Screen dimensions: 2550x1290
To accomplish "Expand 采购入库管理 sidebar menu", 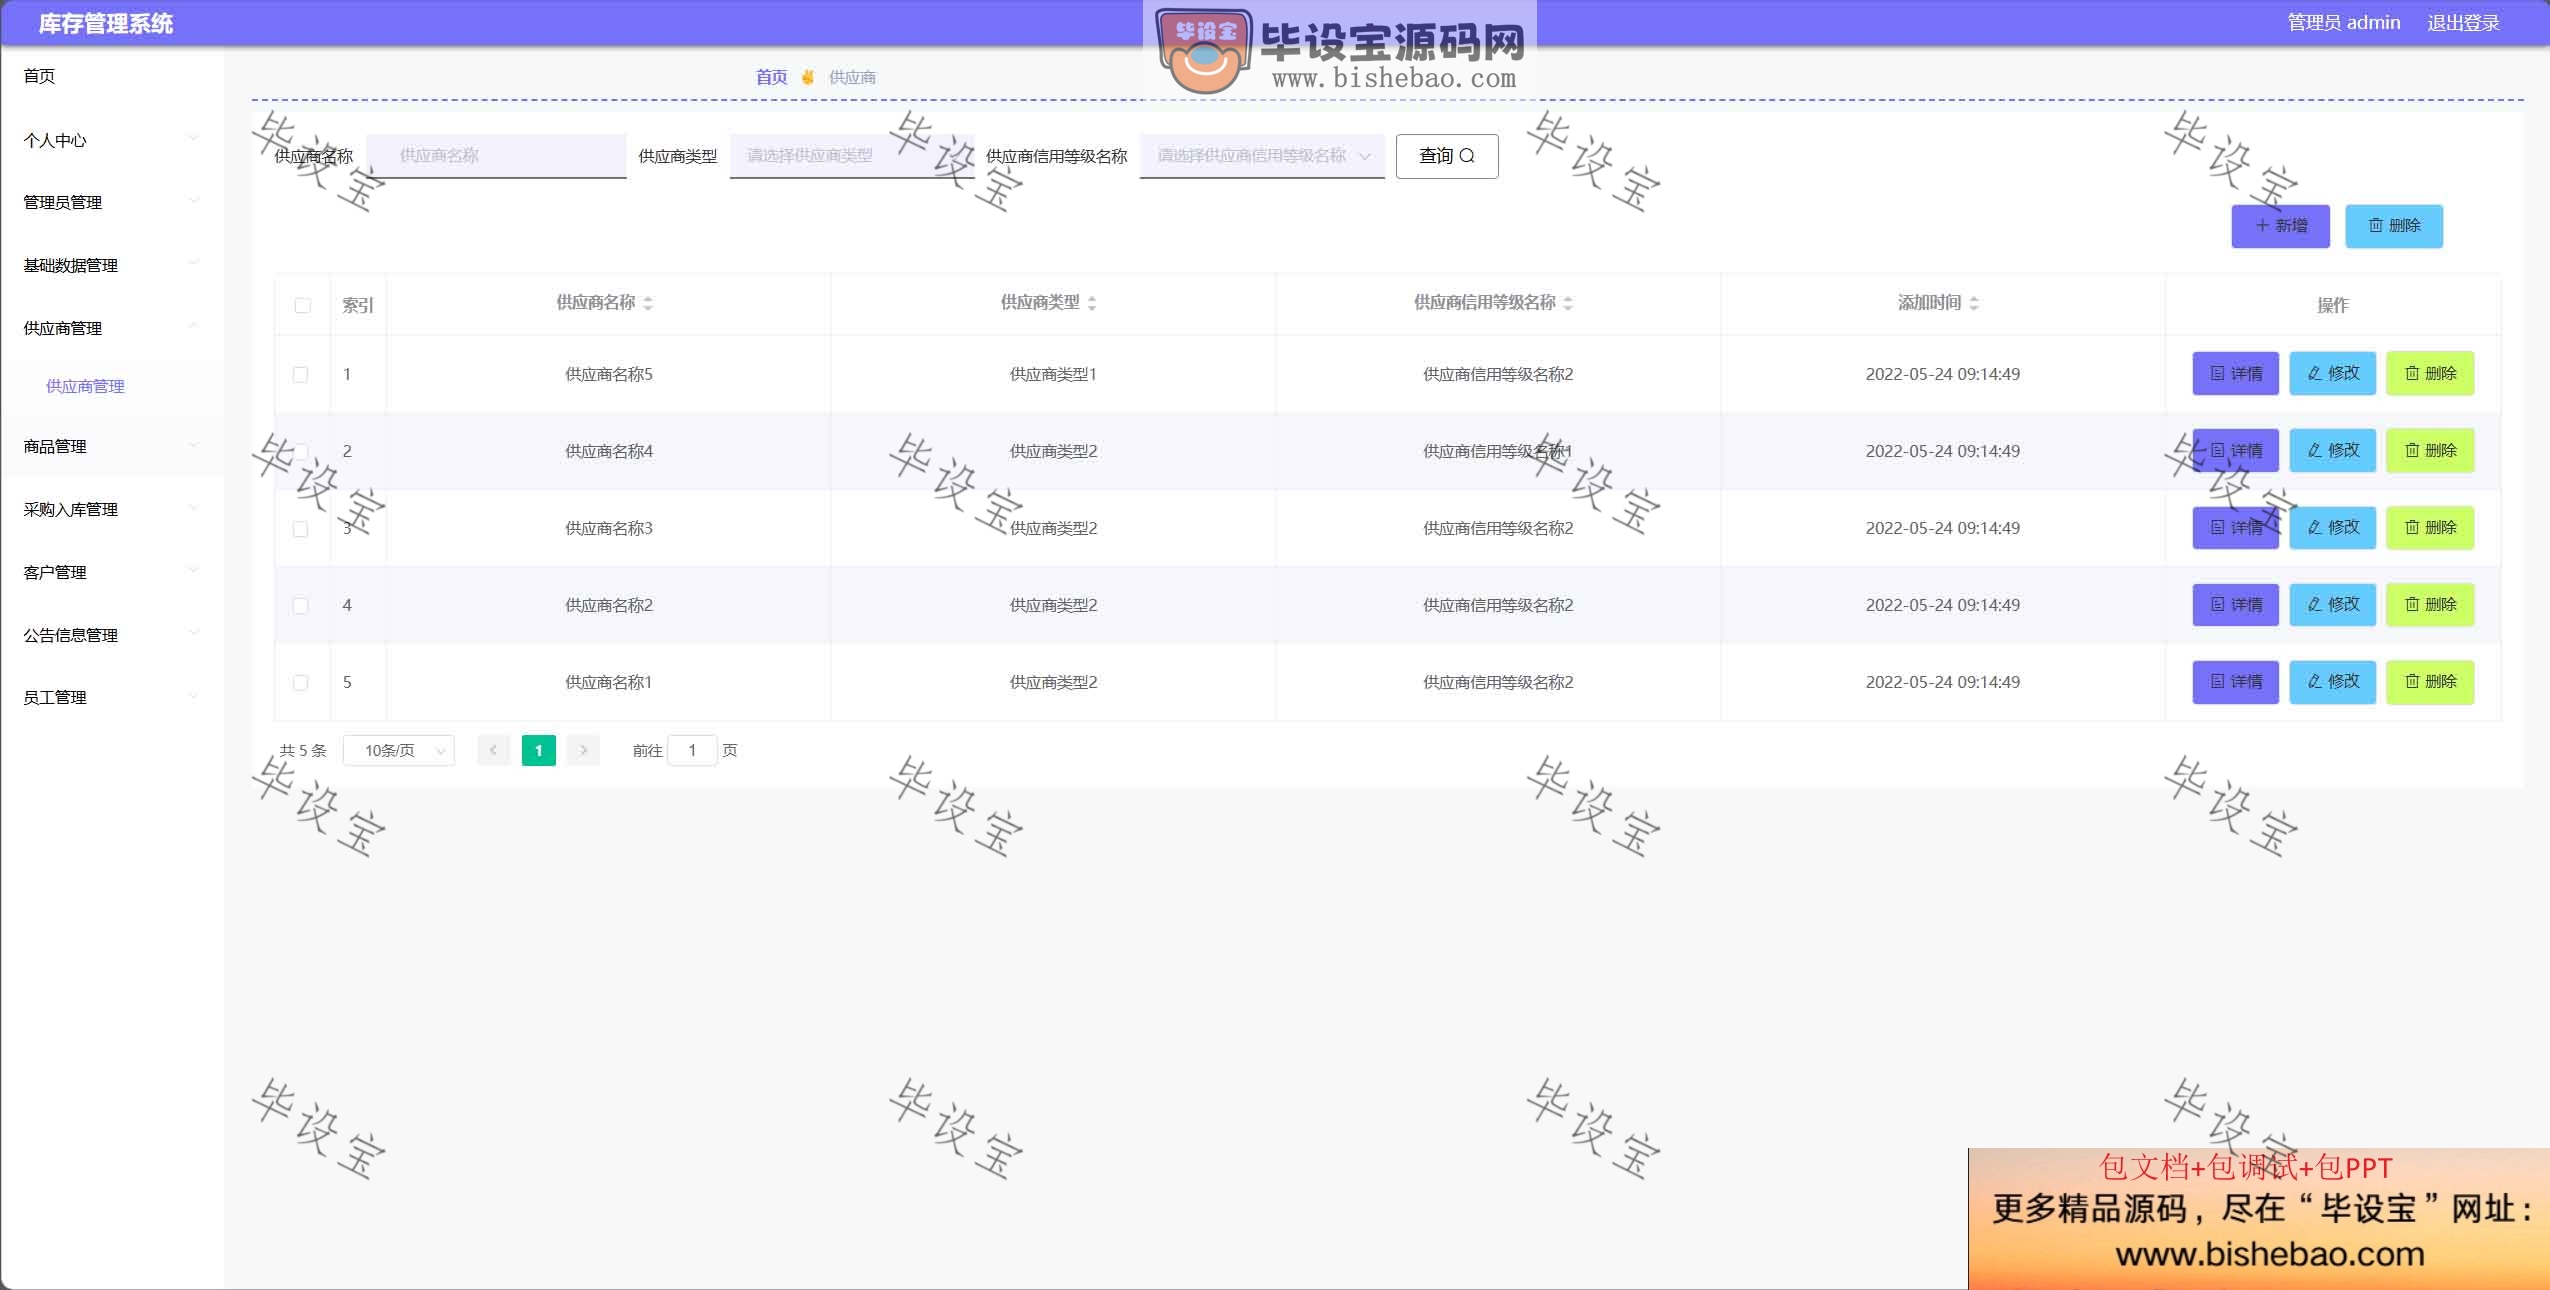I will pos(110,509).
